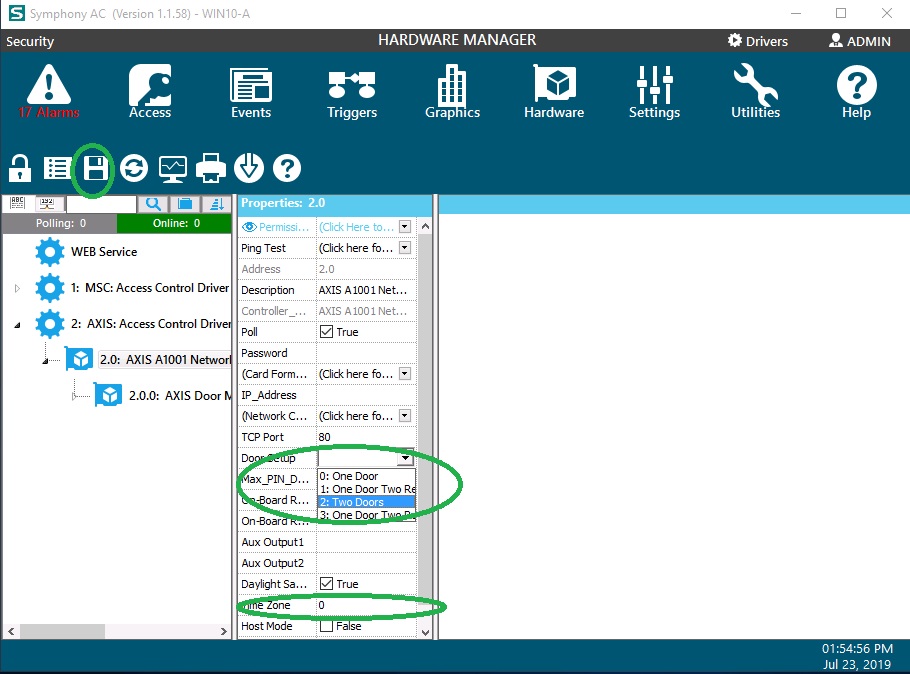Open the Hardware section

pyautogui.click(x=554, y=92)
